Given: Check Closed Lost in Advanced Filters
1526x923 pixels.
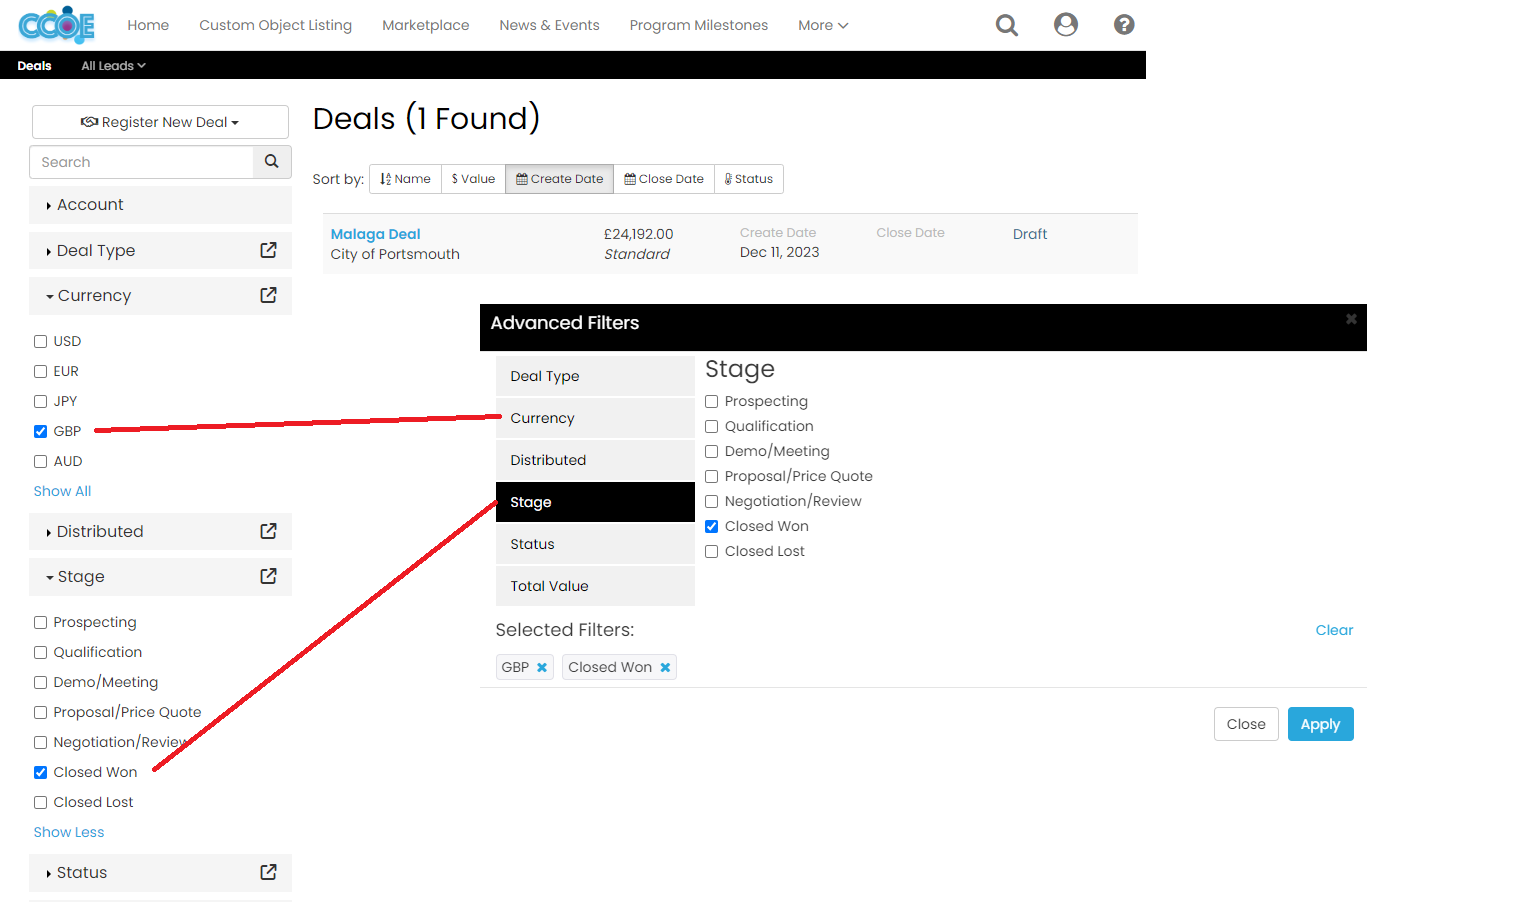Looking at the screenshot, I should [x=712, y=551].
